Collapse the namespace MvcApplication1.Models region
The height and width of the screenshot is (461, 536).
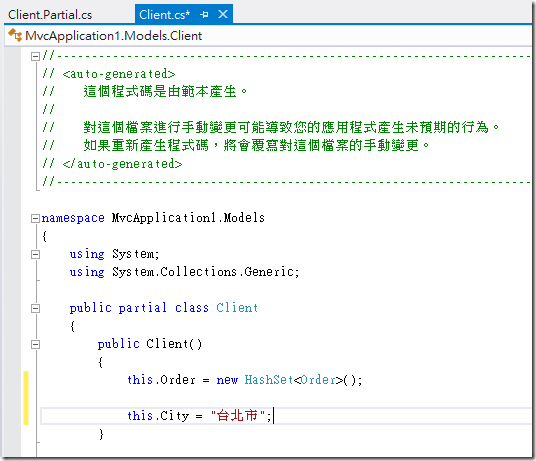35,218
